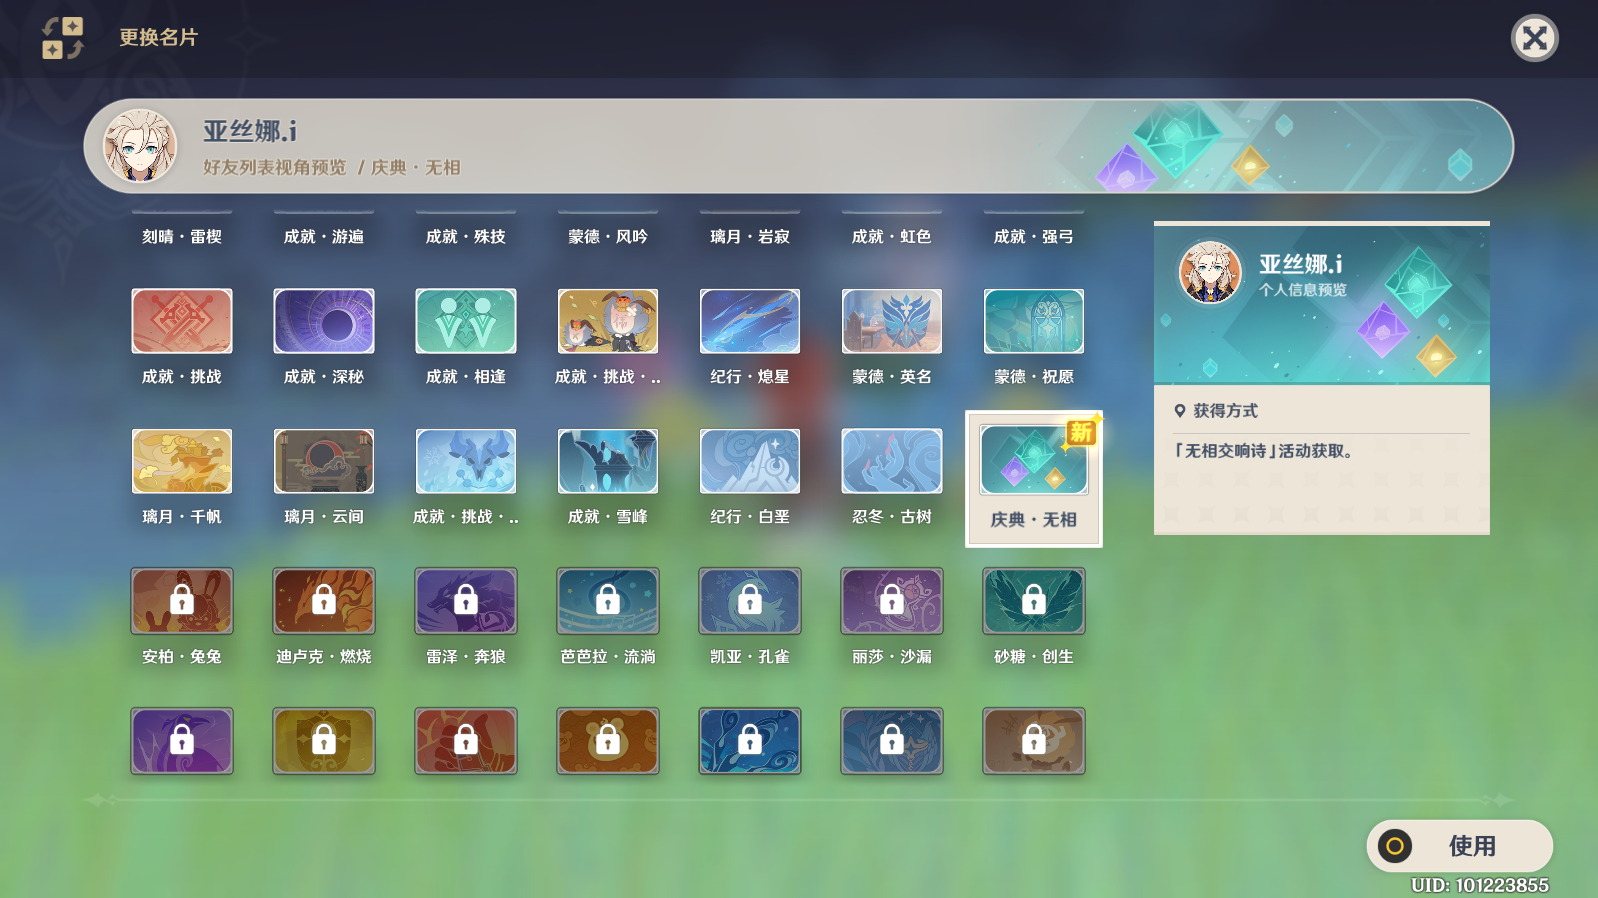Select the 成就·挑战 red namecard
Screen dimensions: 1598x898
point(182,321)
